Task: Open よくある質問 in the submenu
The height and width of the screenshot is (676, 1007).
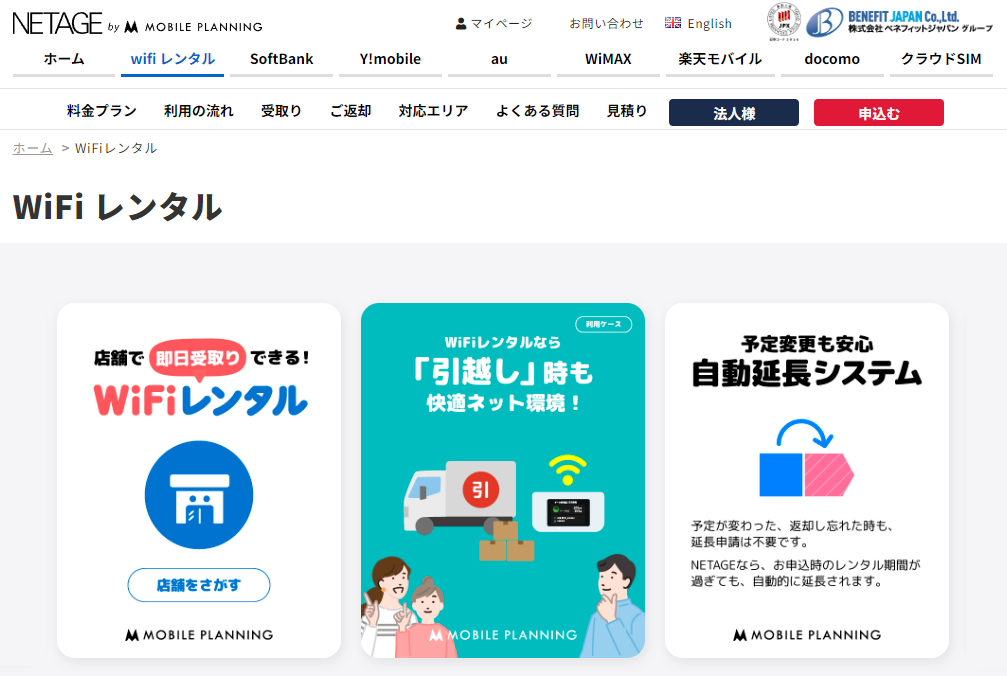Action: (x=538, y=111)
